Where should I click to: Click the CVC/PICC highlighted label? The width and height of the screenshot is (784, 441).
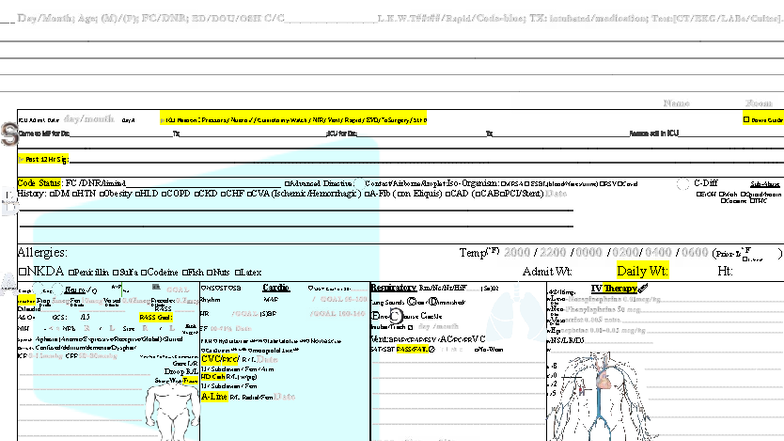220,359
